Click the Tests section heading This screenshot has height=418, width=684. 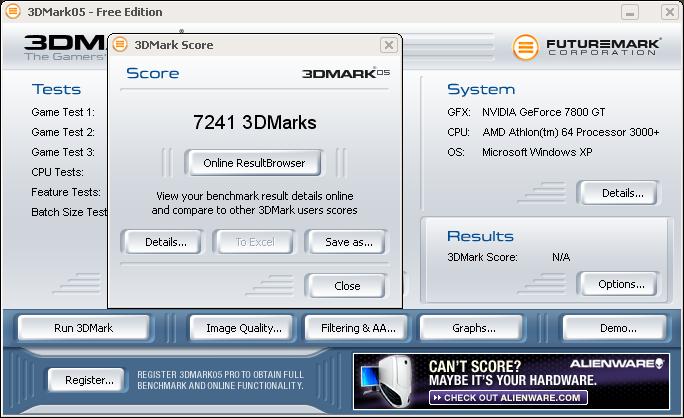click(x=56, y=89)
